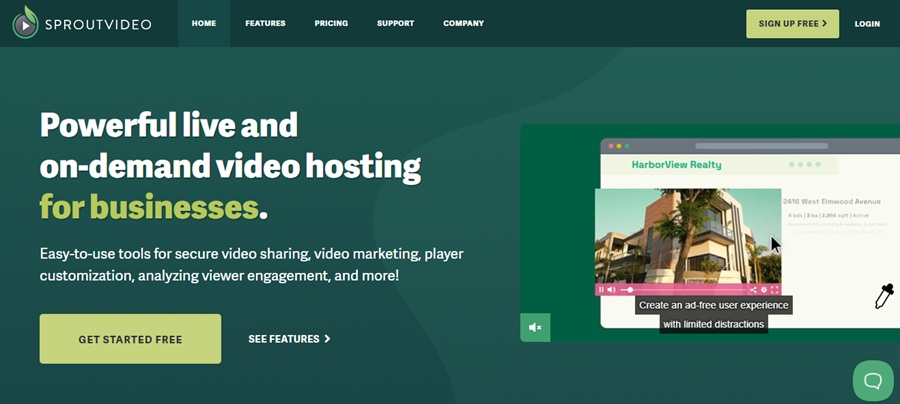
Task: Unmute the demo video with muted speaker button
Action: [535, 327]
